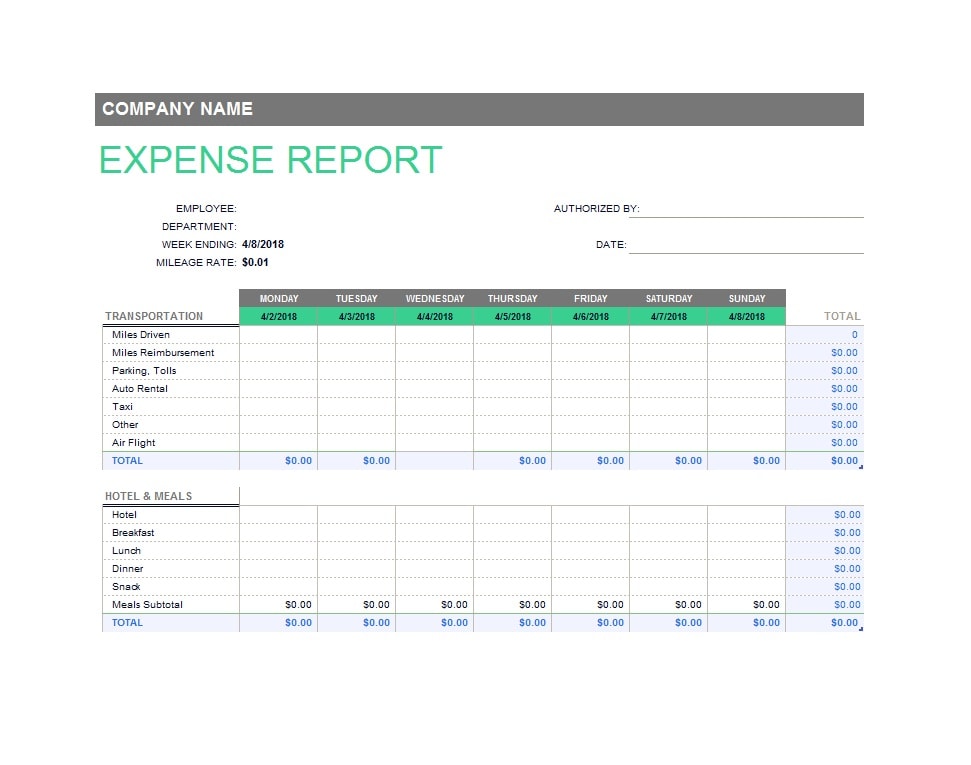
Task: Click the 4/2/2018 date cell
Action: coord(279,317)
